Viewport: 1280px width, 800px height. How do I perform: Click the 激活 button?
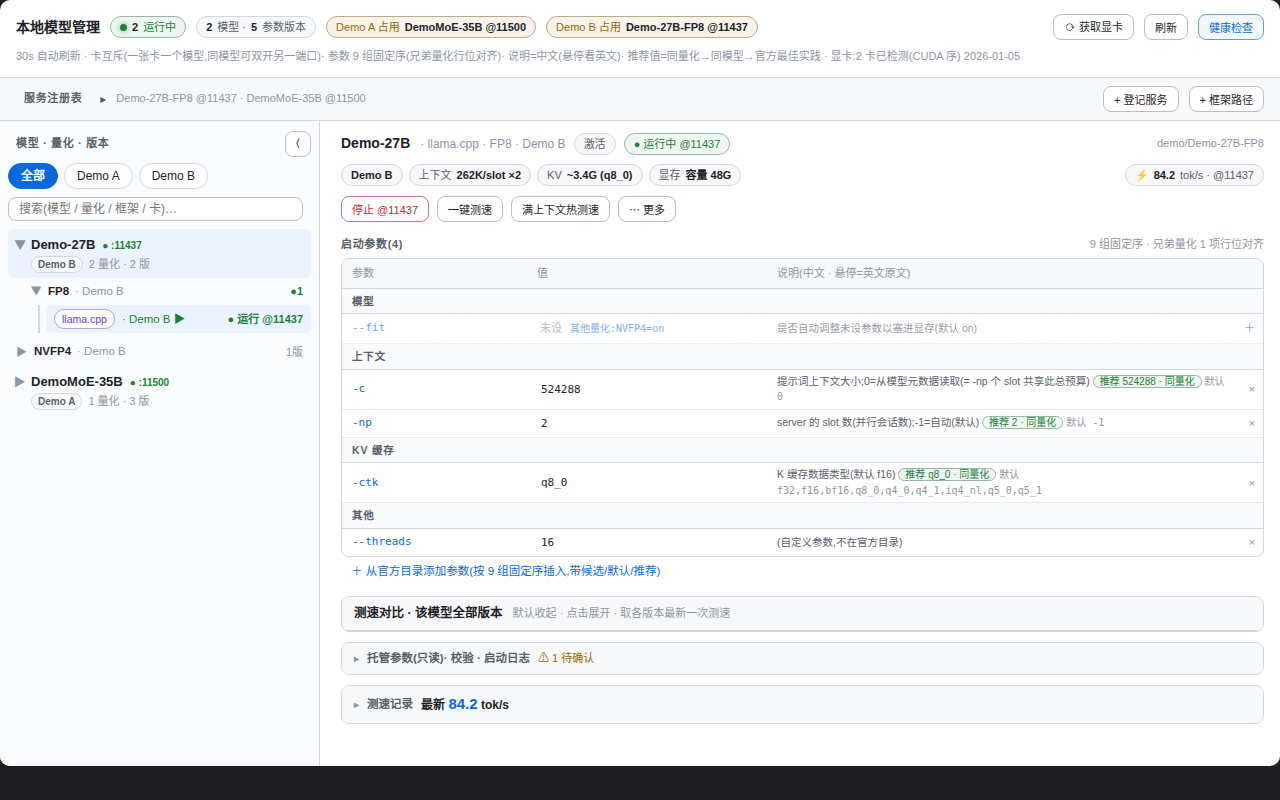(x=595, y=144)
